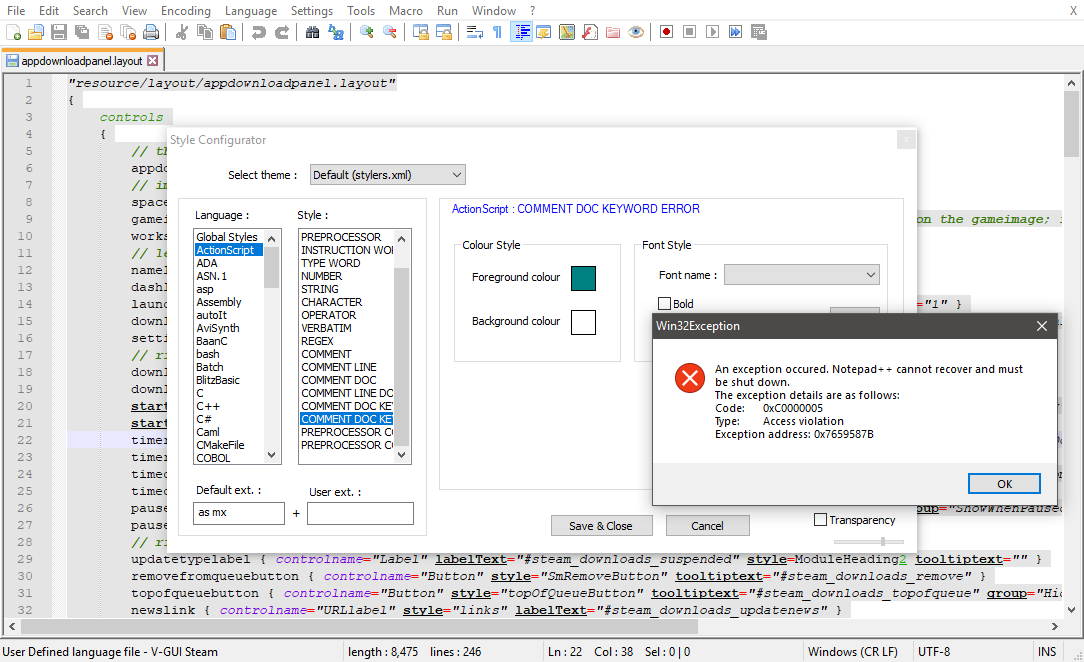Toggle Show All Characters pilcrow icon
This screenshot has width=1084, height=662.
tap(497, 32)
